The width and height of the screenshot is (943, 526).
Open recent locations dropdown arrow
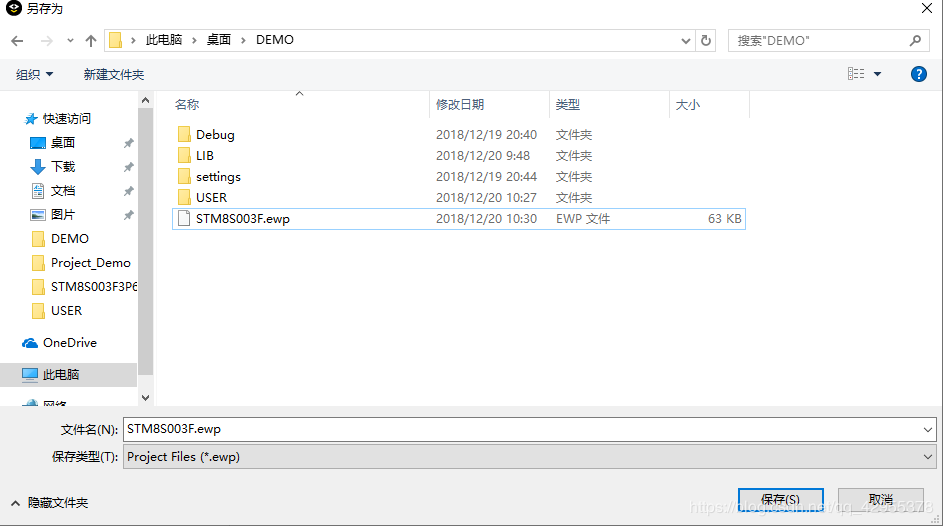70,41
